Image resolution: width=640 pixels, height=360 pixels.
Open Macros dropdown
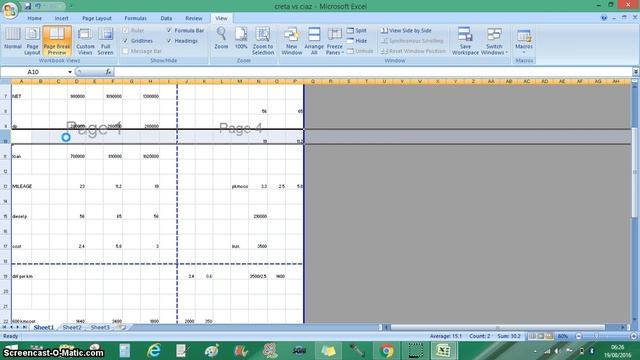coord(524,41)
